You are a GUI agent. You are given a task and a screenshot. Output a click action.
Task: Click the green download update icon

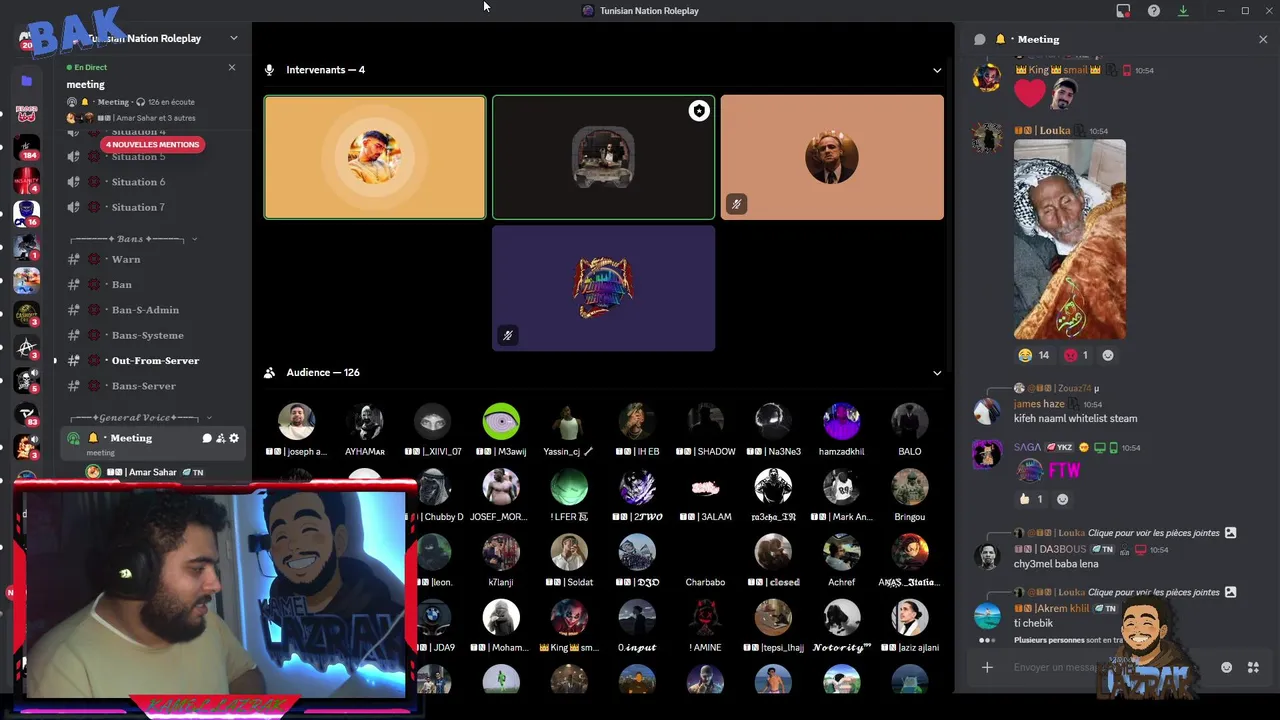click(1183, 11)
